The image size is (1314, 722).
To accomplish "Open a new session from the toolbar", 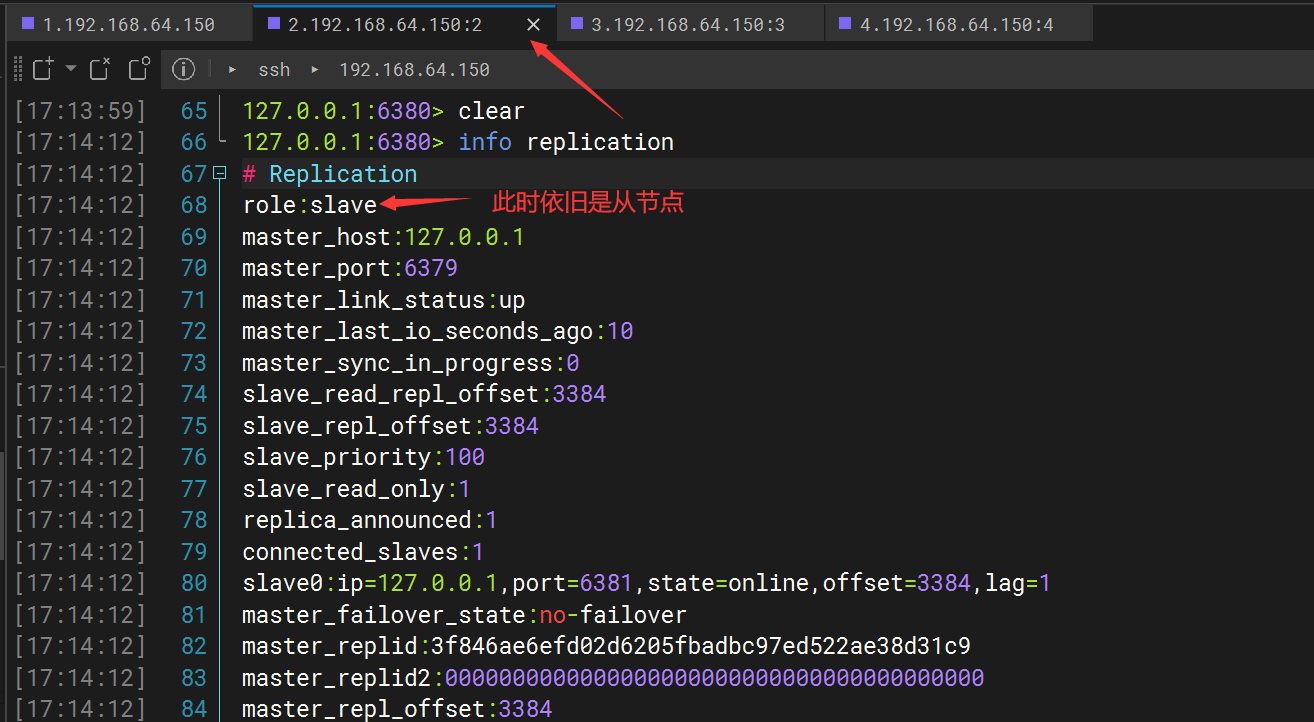I will [x=43, y=69].
